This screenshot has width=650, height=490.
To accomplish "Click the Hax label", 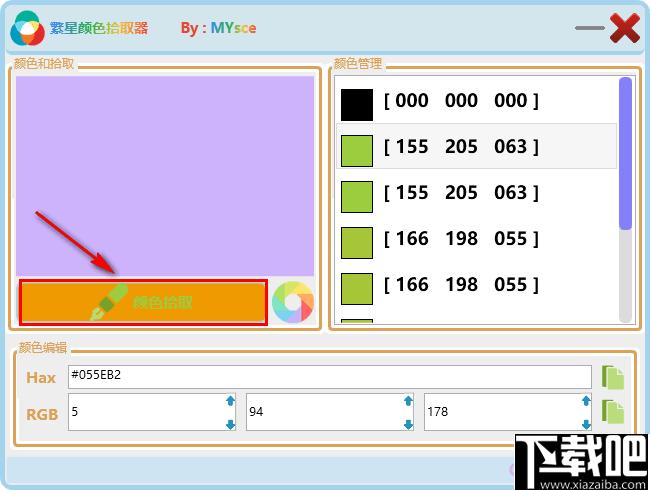I will [x=41, y=378].
